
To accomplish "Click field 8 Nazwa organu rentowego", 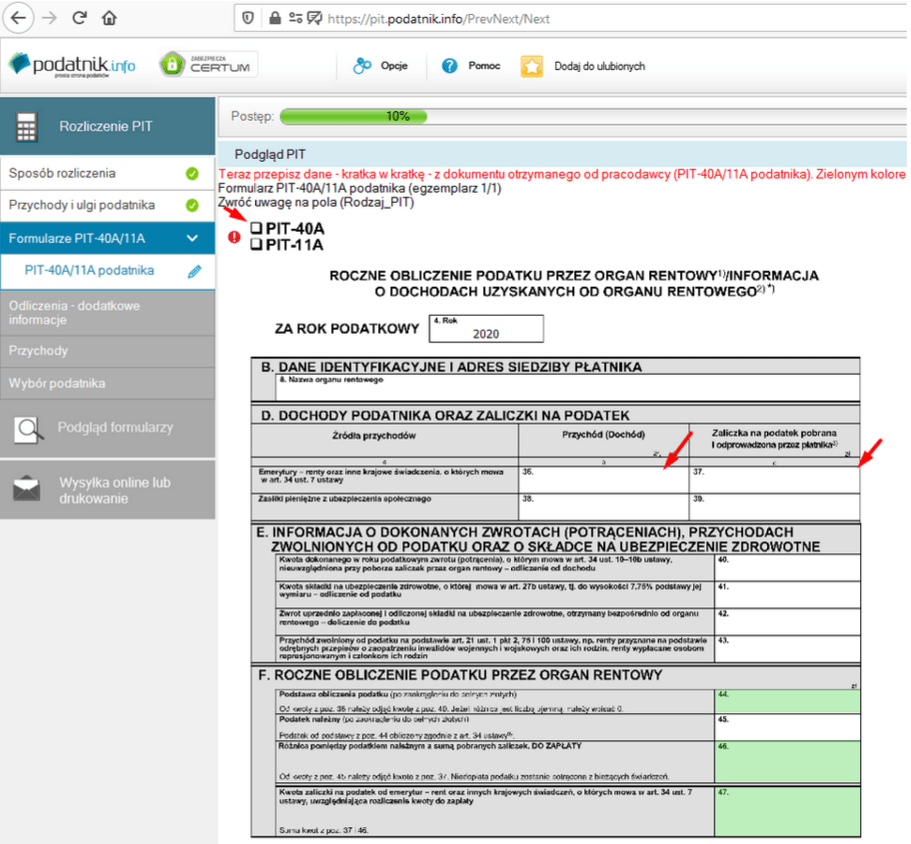I will pos(568,387).
